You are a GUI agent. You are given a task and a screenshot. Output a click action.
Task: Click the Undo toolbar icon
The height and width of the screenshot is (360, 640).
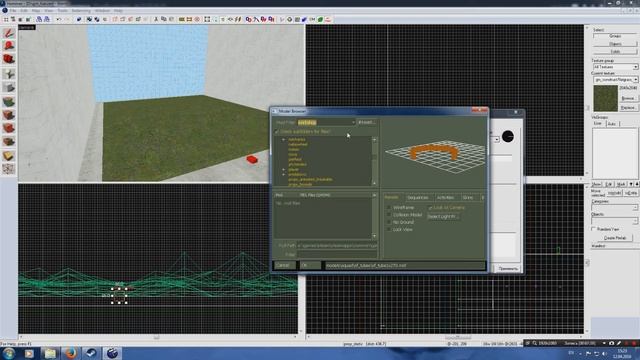[59, 19]
